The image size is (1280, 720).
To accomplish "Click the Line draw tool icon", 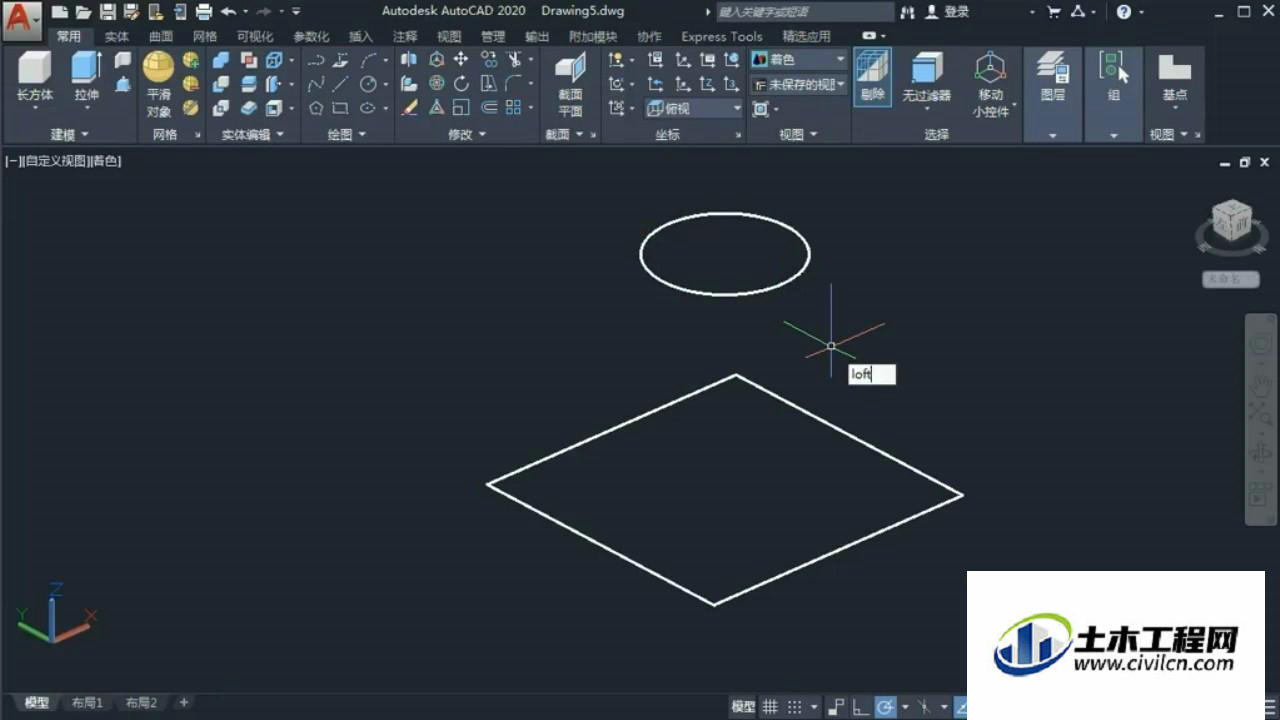I will (341, 84).
